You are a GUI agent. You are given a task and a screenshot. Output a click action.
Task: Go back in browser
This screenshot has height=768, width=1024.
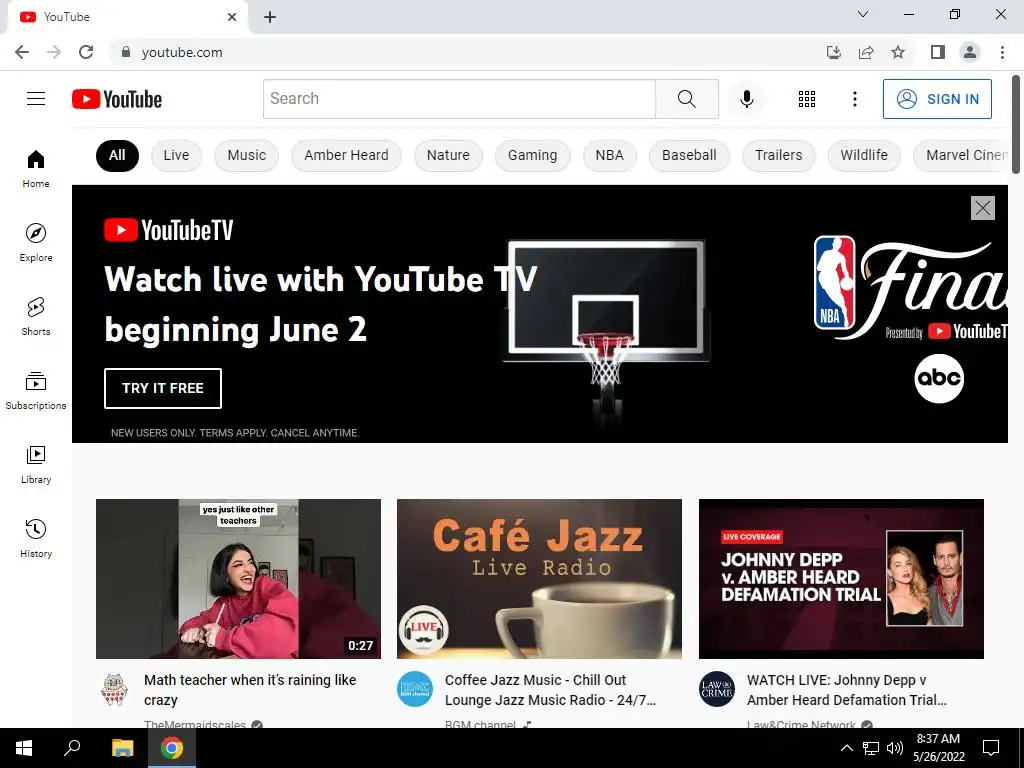point(22,52)
